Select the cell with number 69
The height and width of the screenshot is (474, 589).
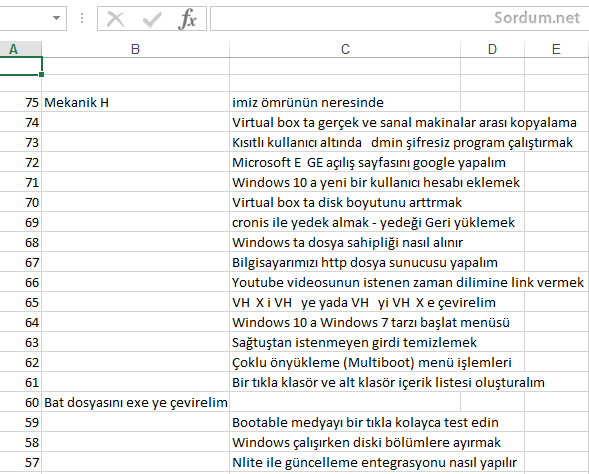(x=21, y=222)
